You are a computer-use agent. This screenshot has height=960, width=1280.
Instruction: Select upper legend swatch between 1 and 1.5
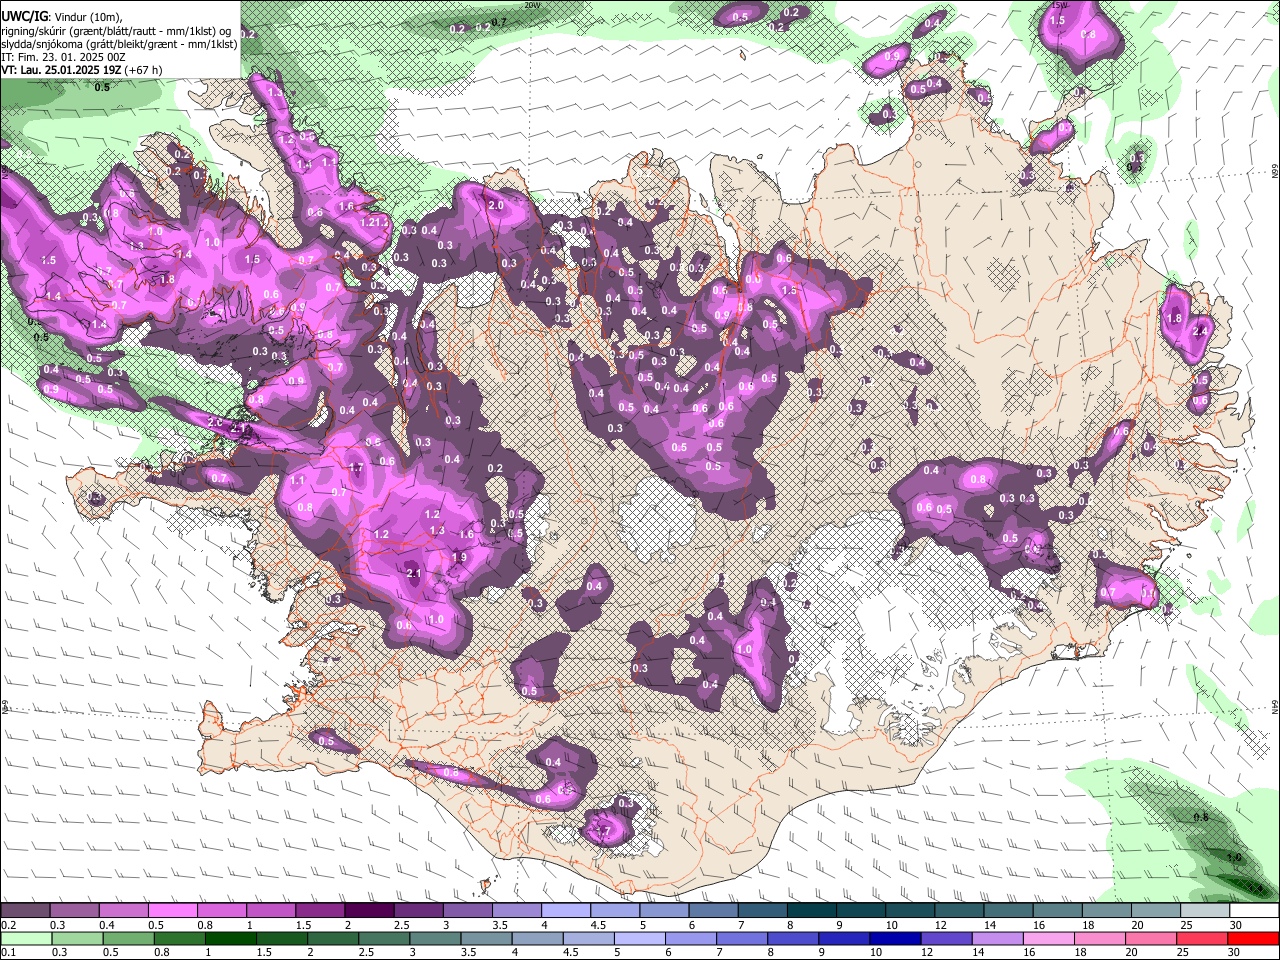(271, 911)
